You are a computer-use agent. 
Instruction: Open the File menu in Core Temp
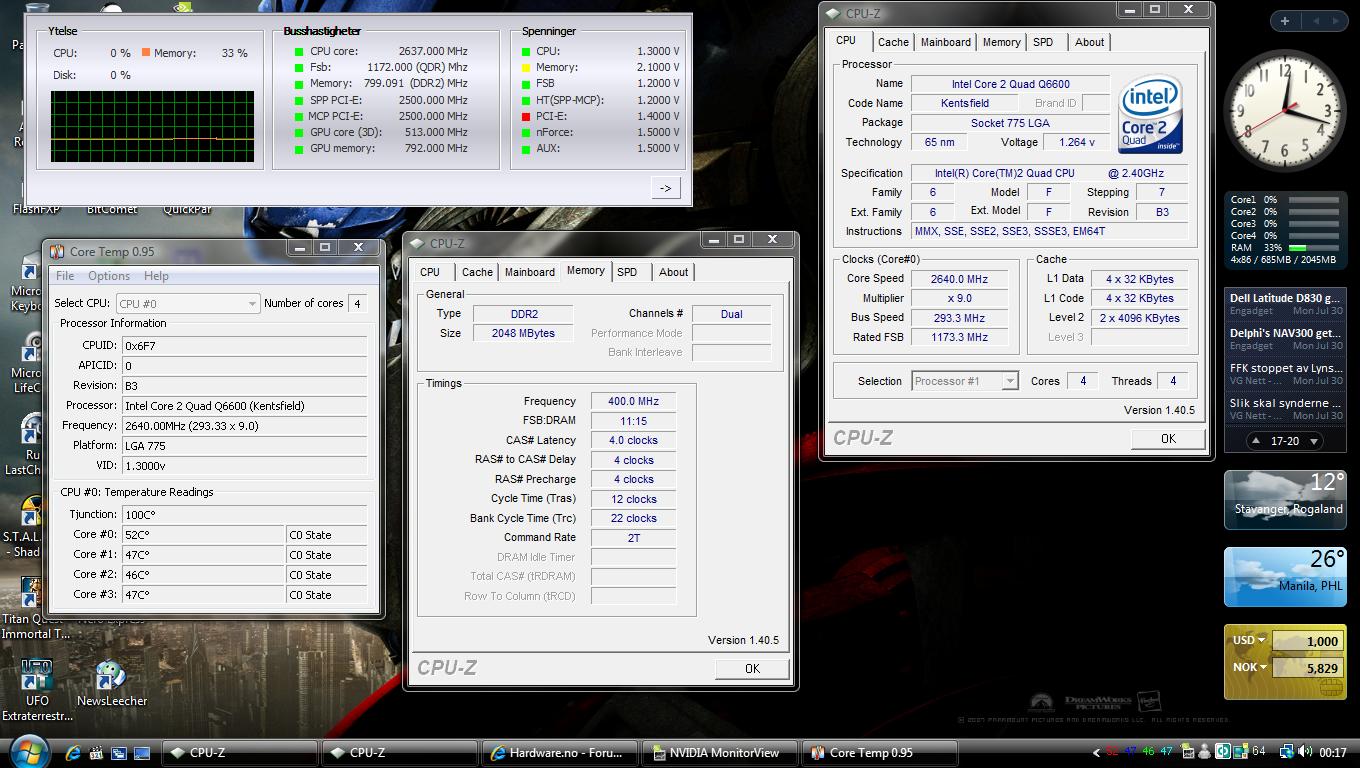tap(65, 276)
